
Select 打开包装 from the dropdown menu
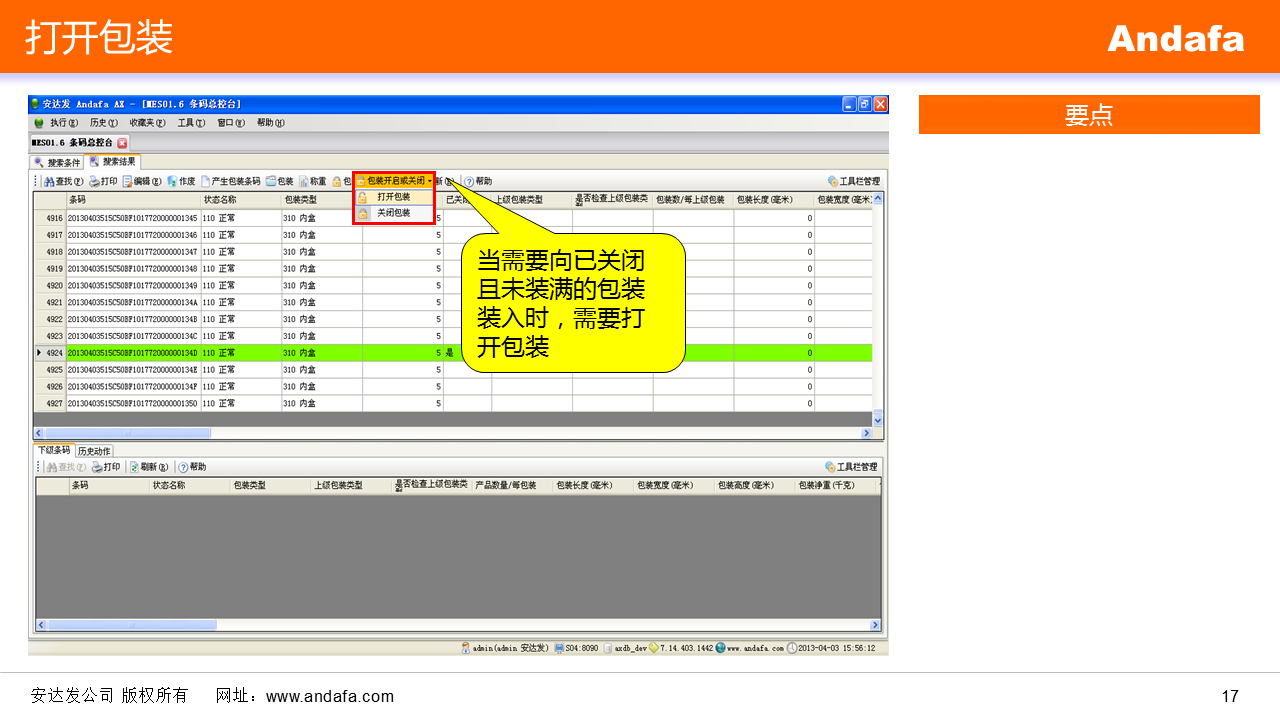point(393,197)
